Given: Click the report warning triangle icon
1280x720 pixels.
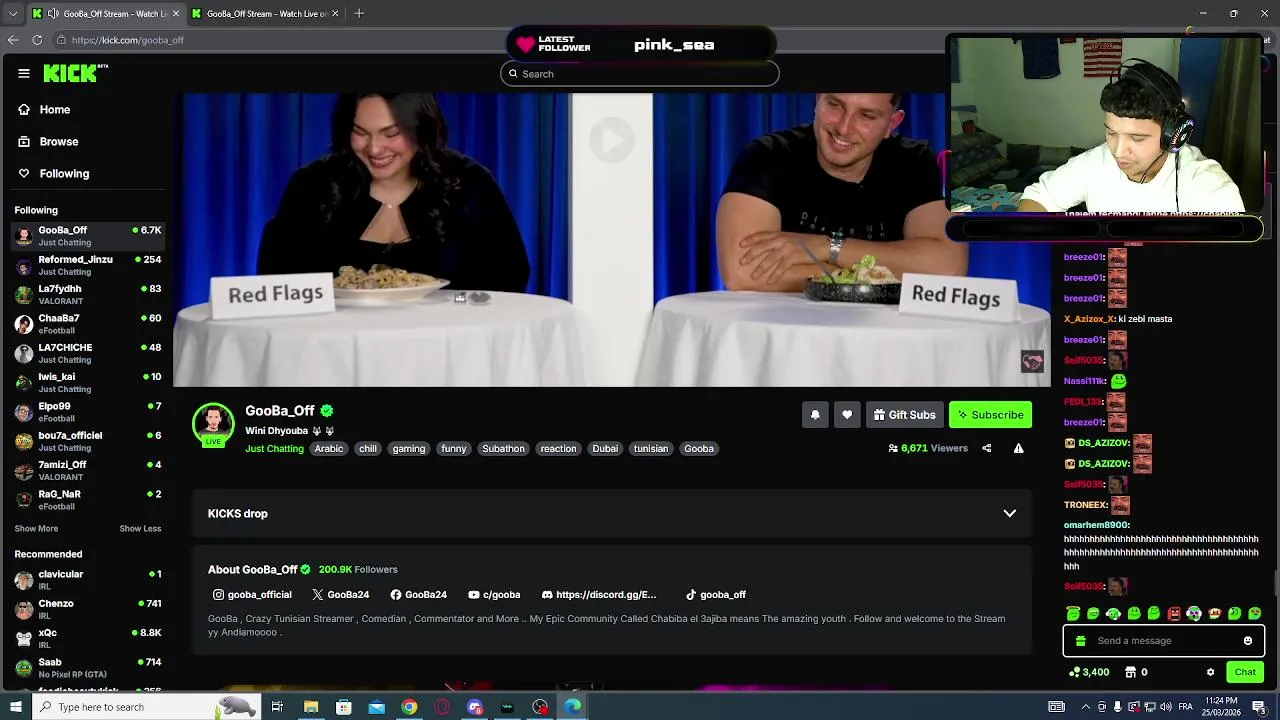Looking at the screenshot, I should pyautogui.click(x=1018, y=448).
